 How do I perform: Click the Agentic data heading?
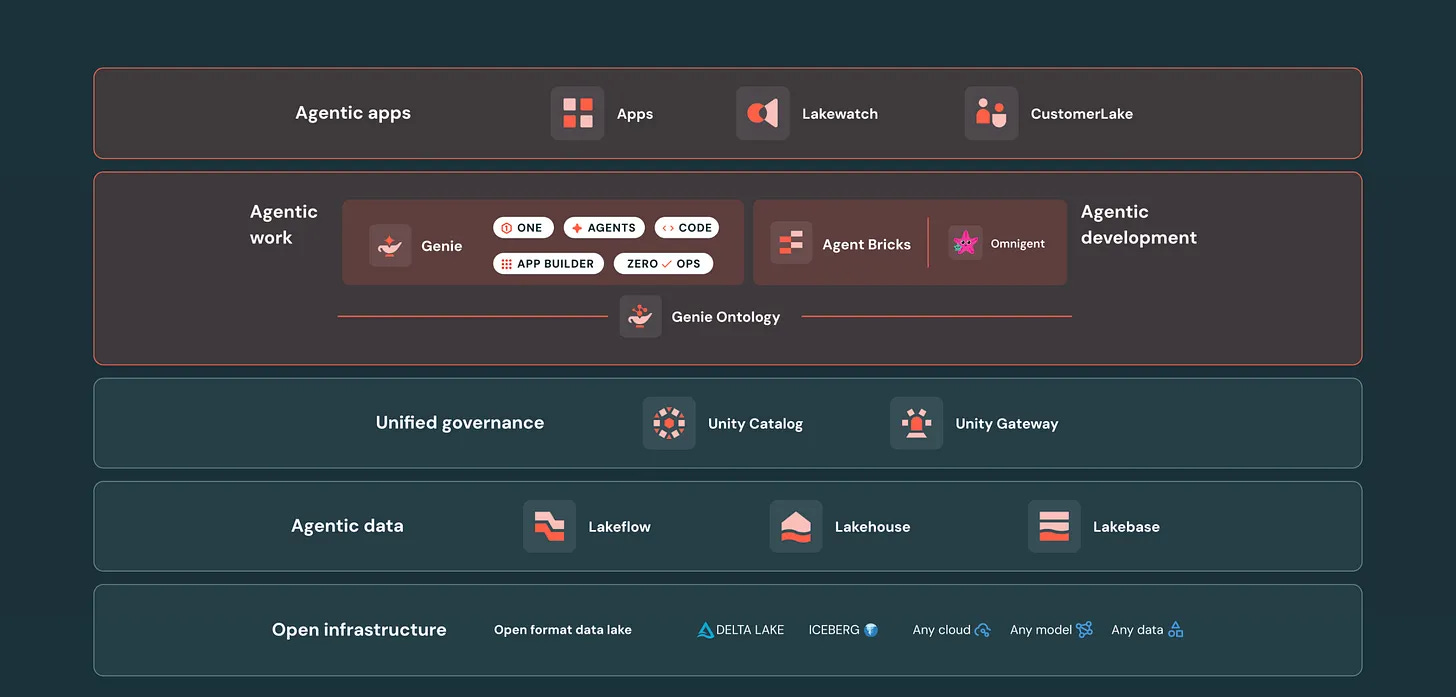tap(347, 526)
